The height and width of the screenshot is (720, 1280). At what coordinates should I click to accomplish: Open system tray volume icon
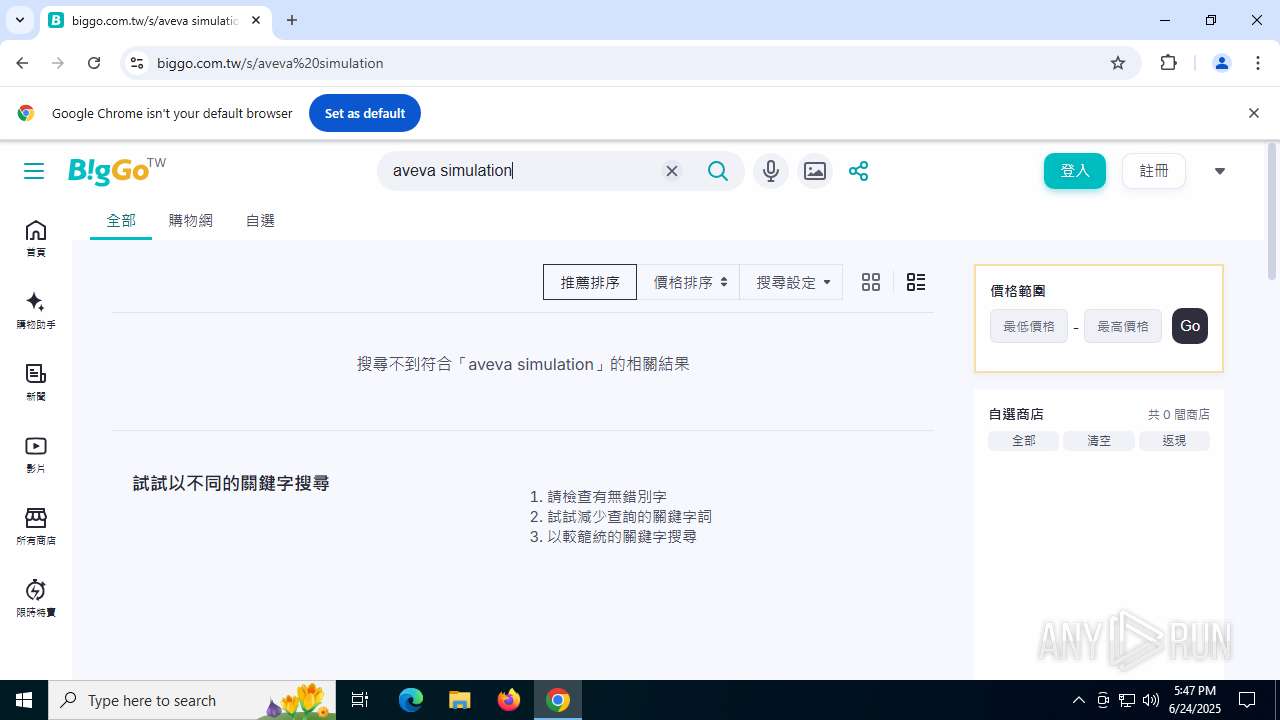[x=1151, y=700]
